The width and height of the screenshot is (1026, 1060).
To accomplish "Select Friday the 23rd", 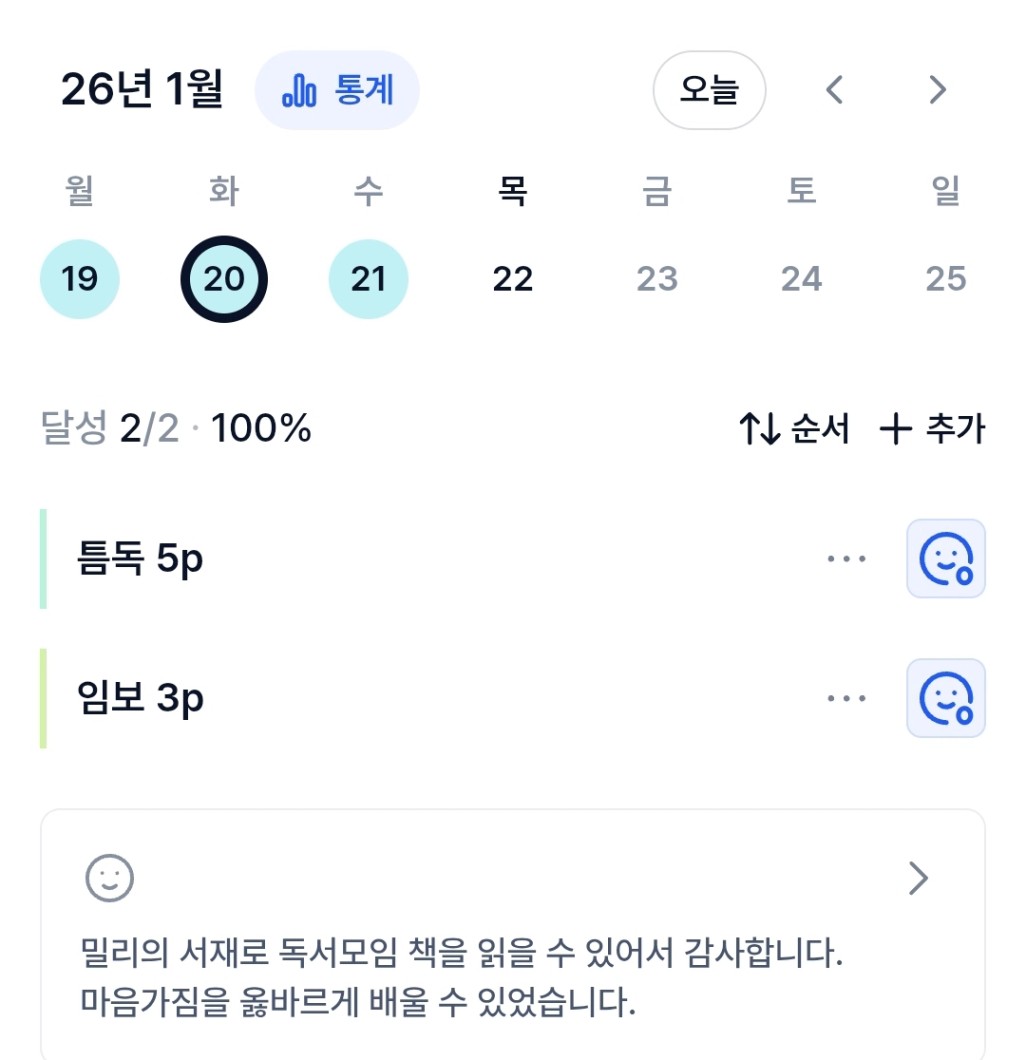I will pyautogui.click(x=657, y=279).
